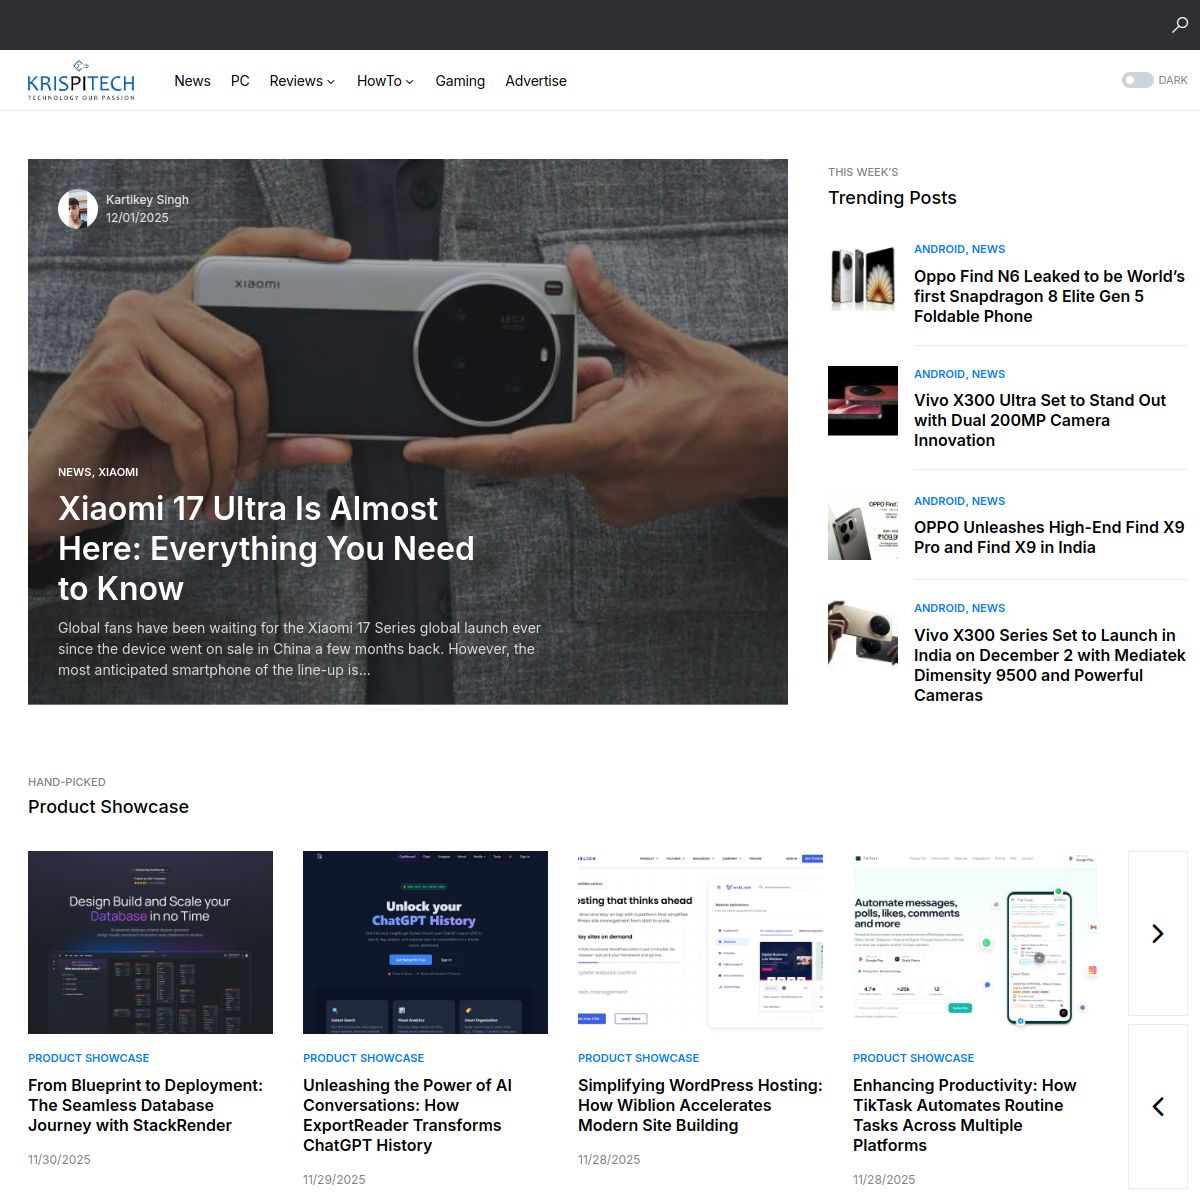1200x1200 pixels.
Task: Click XIAOMI tag on the featured story
Action: [118, 471]
